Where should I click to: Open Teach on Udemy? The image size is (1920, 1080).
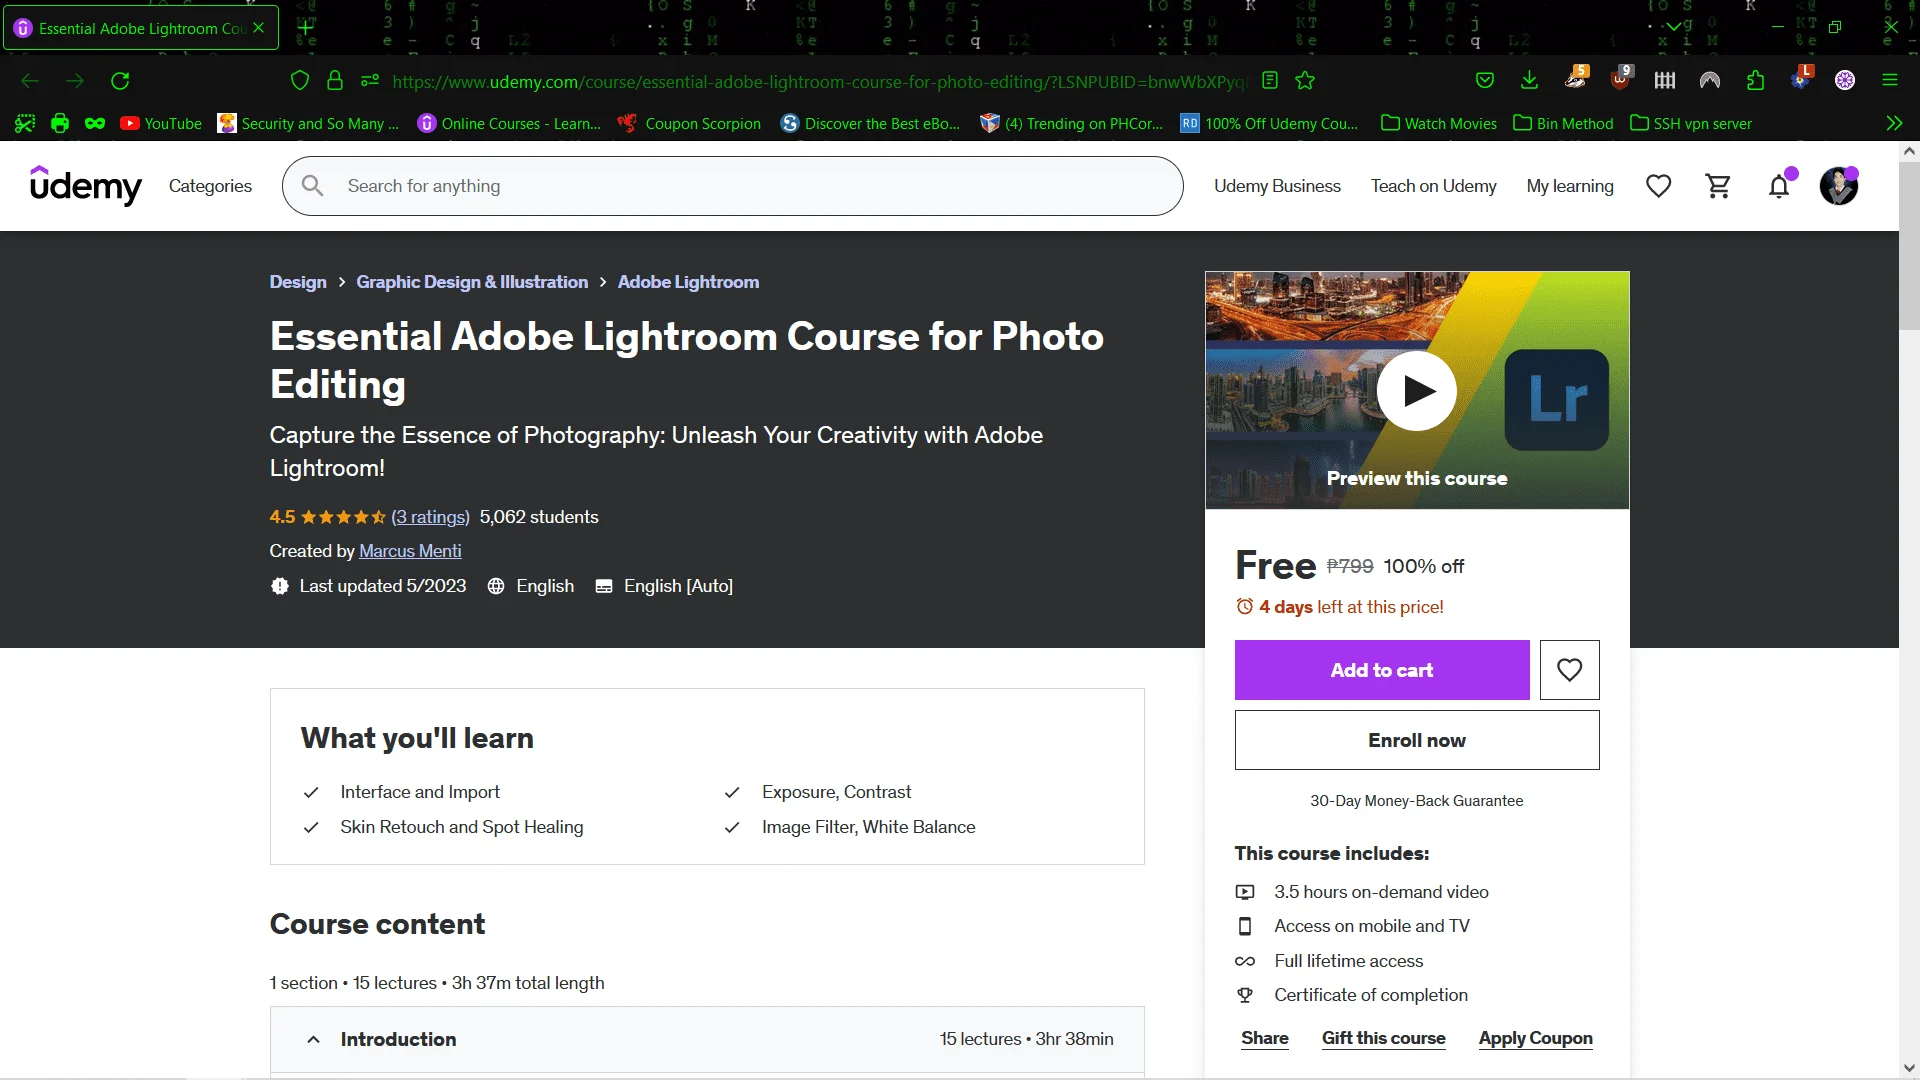[1433, 186]
